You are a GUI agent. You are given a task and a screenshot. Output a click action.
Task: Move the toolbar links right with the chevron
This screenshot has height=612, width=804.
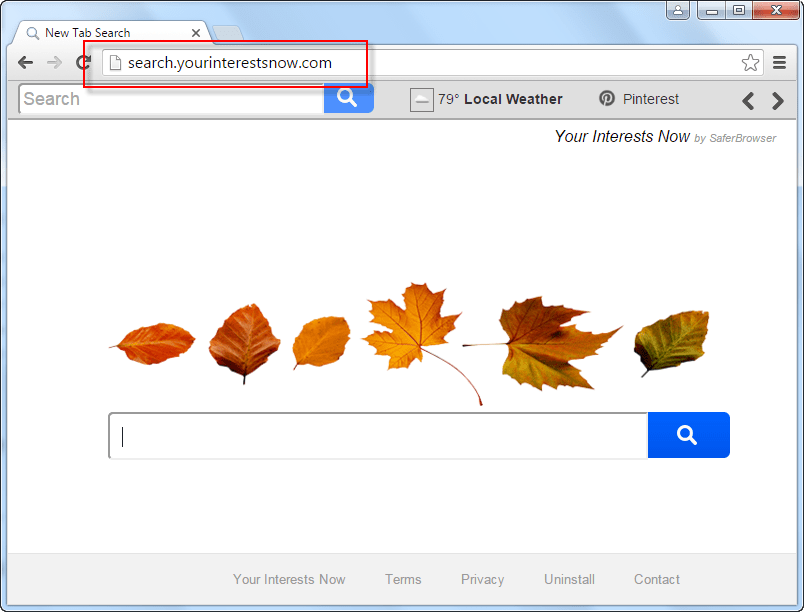tap(777, 100)
